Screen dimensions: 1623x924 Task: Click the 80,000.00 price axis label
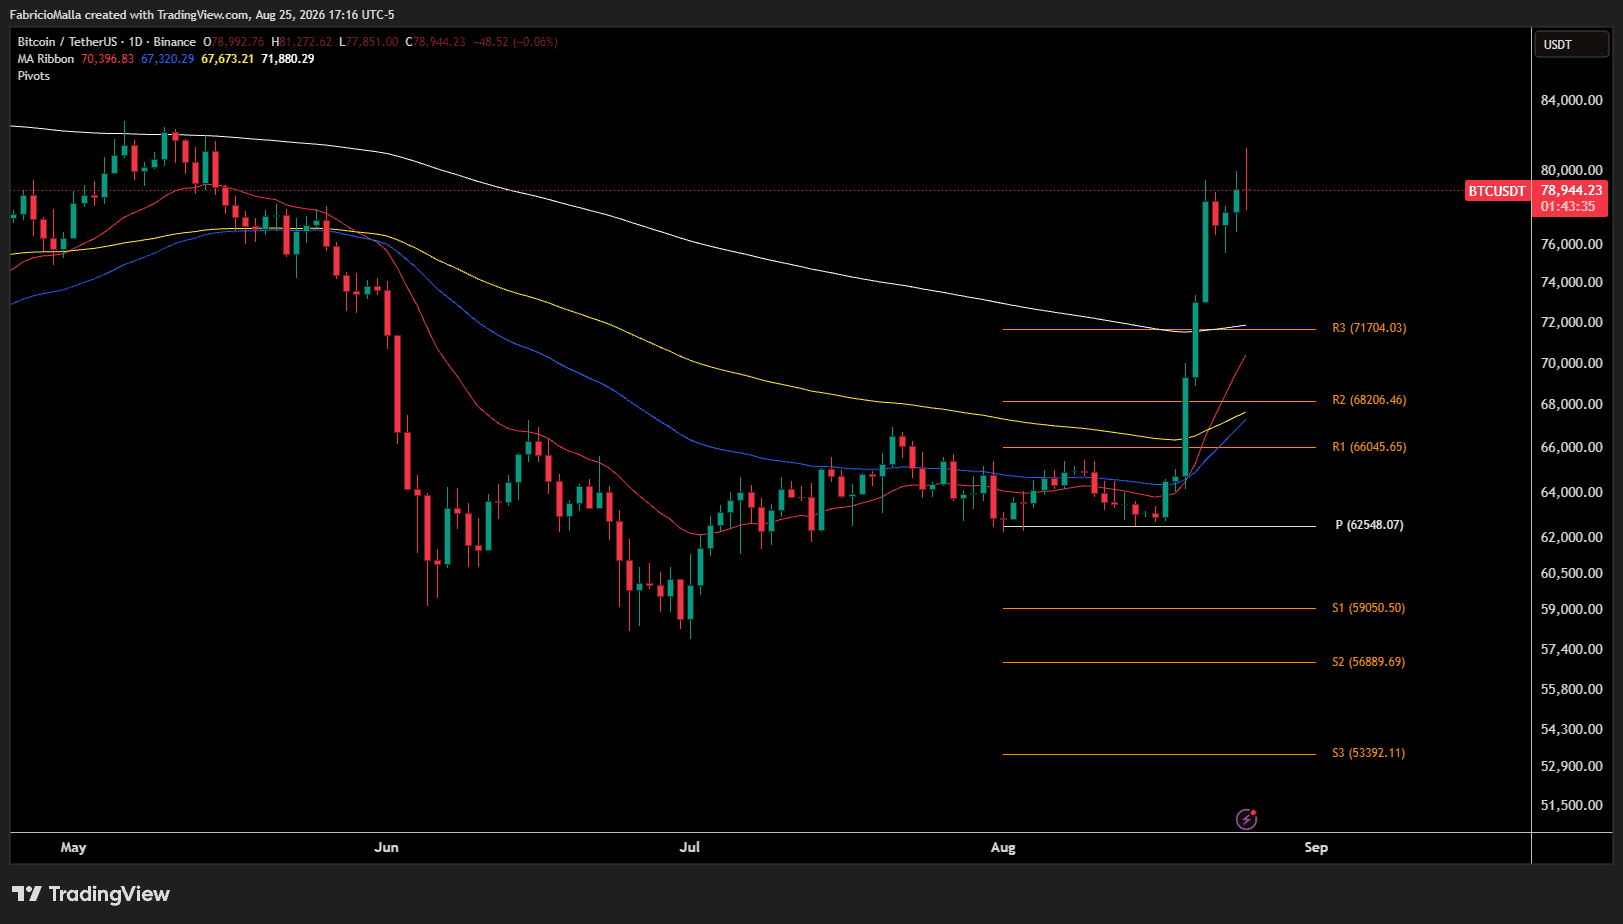(1571, 170)
